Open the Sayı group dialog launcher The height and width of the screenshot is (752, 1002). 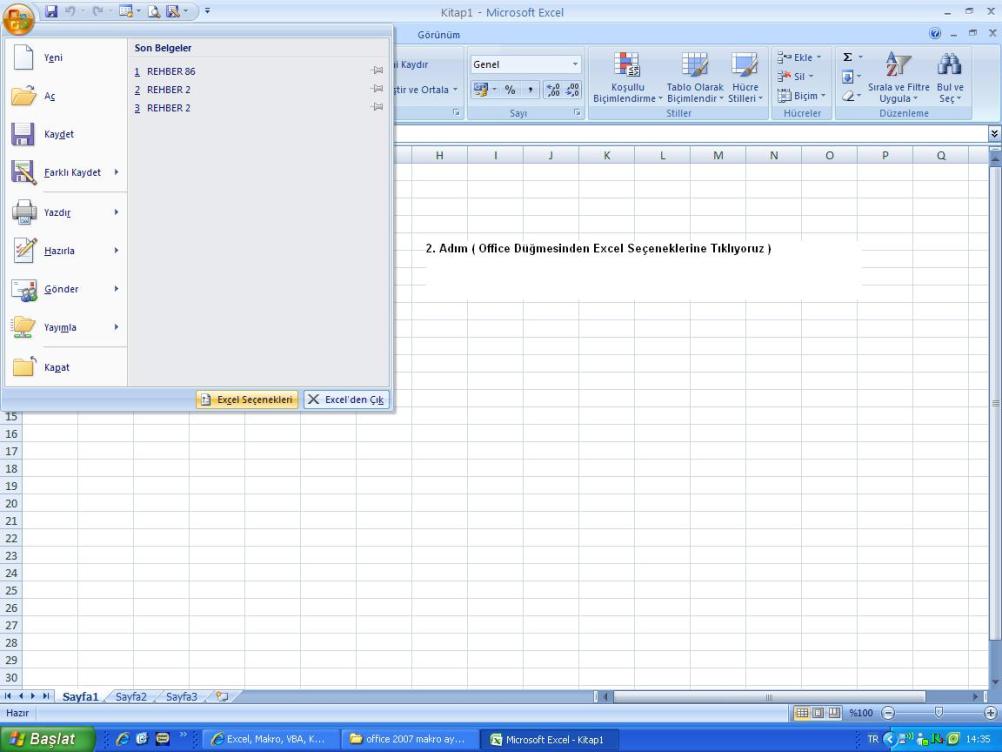coord(576,112)
